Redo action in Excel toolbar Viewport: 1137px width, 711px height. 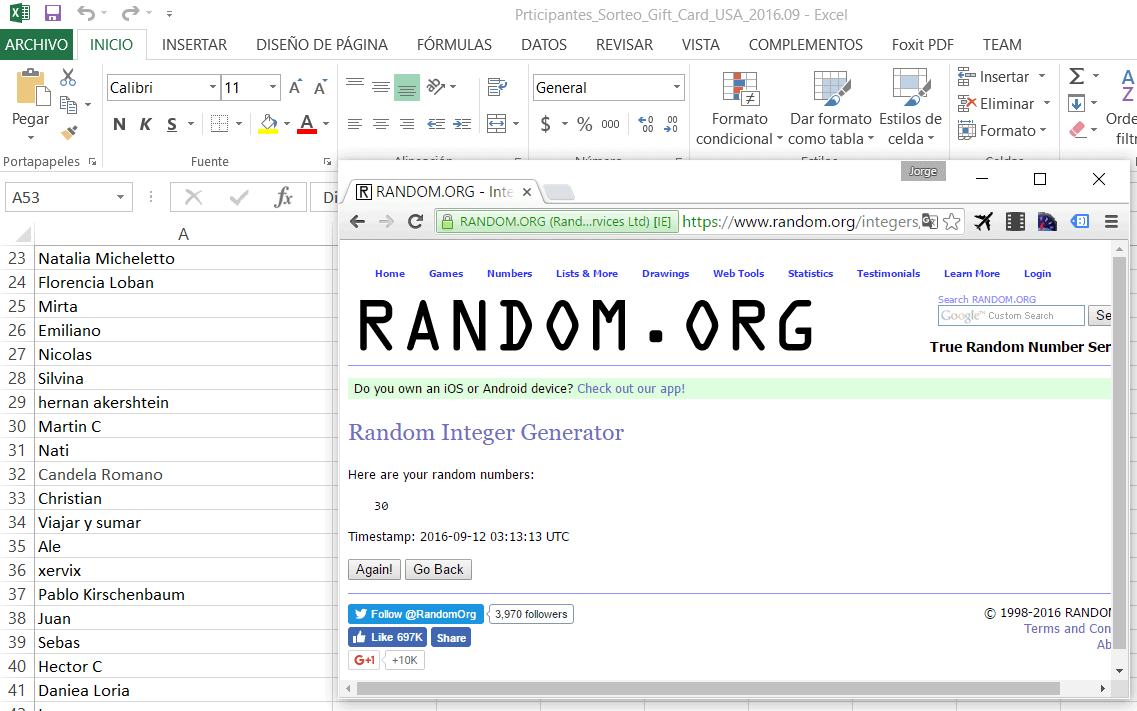(x=131, y=13)
